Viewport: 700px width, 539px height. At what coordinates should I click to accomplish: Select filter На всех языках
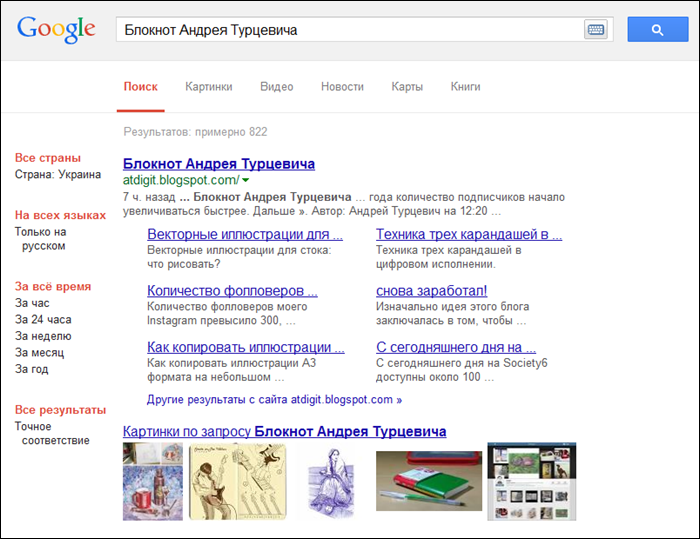pyautogui.click(x=60, y=215)
